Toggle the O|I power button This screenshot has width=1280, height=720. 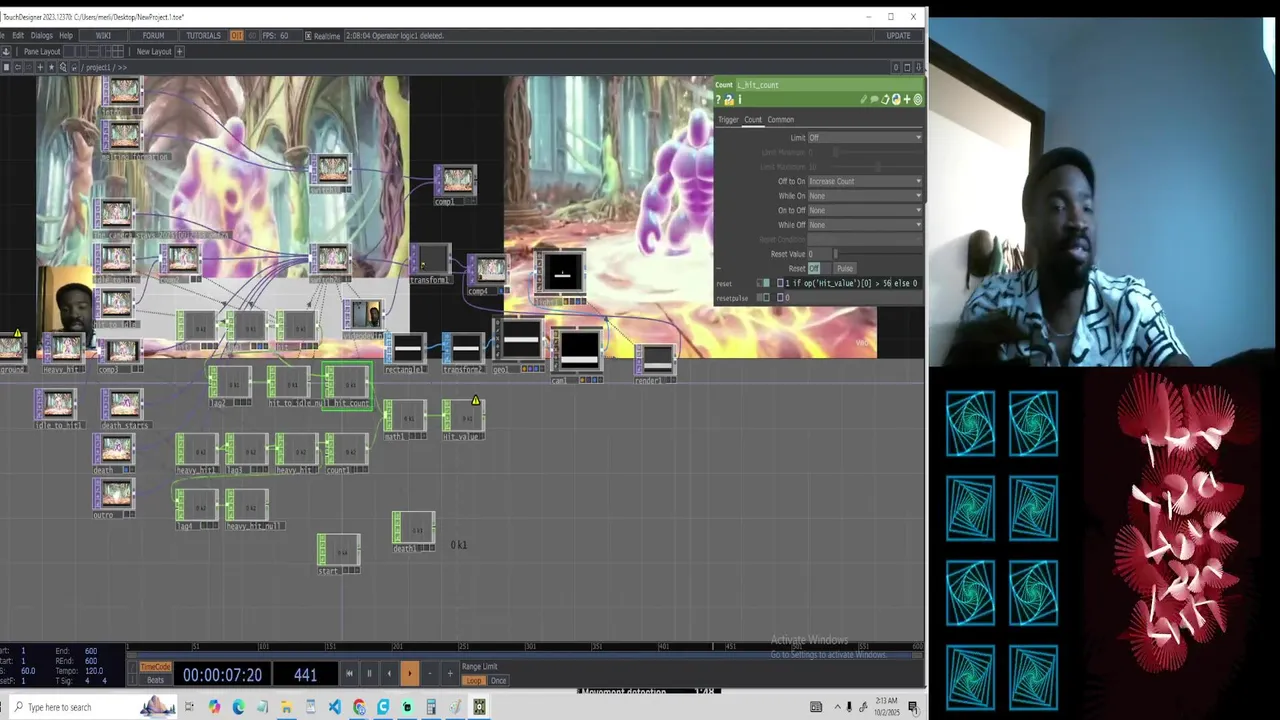pyautogui.click(x=237, y=36)
